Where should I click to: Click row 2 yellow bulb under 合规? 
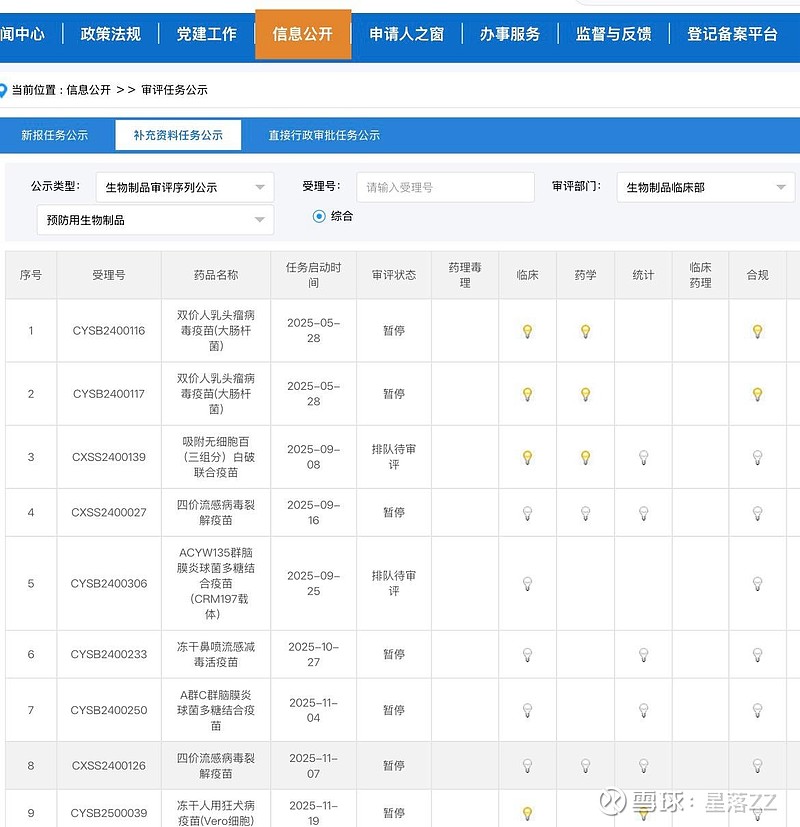point(757,394)
